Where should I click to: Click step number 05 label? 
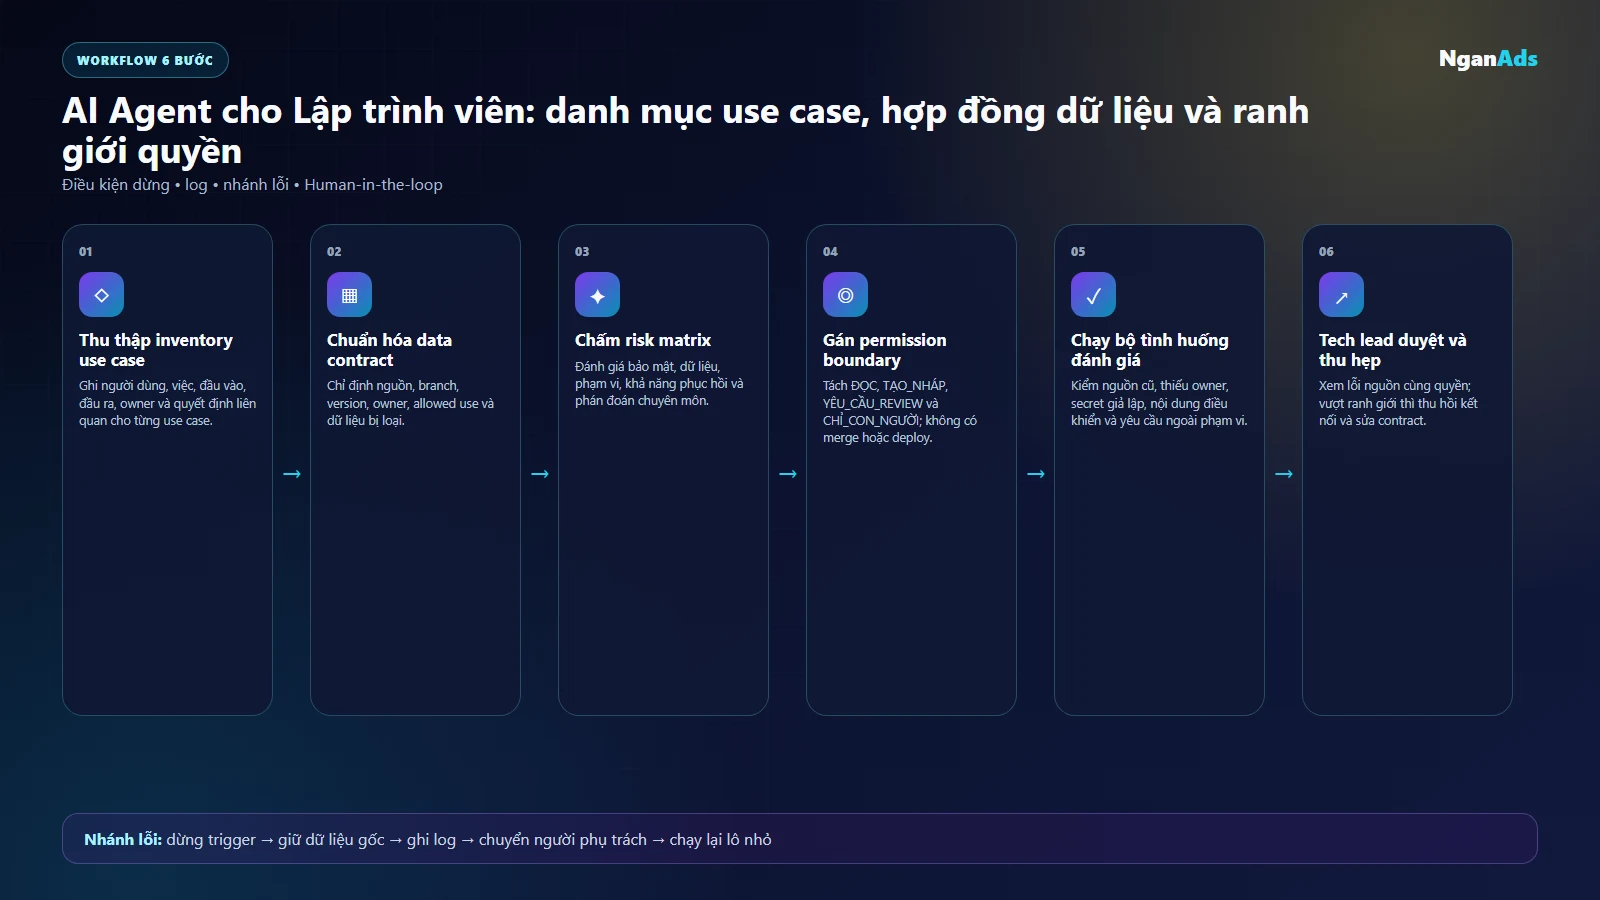1078,252
